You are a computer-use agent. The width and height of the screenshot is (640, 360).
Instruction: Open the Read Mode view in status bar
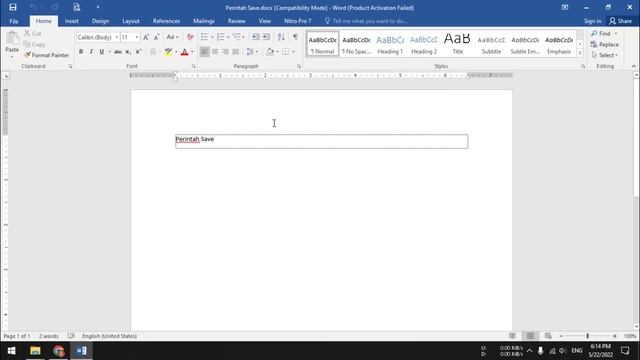(x=512, y=336)
